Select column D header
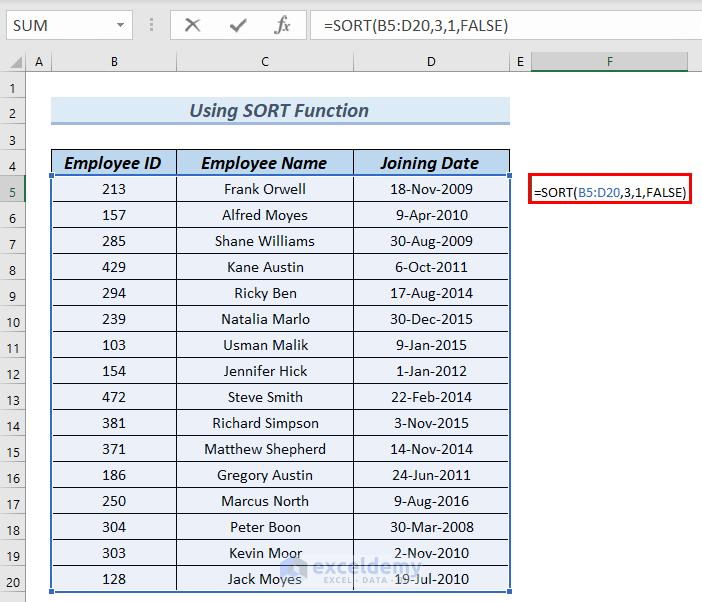The image size is (702, 602). (431, 62)
